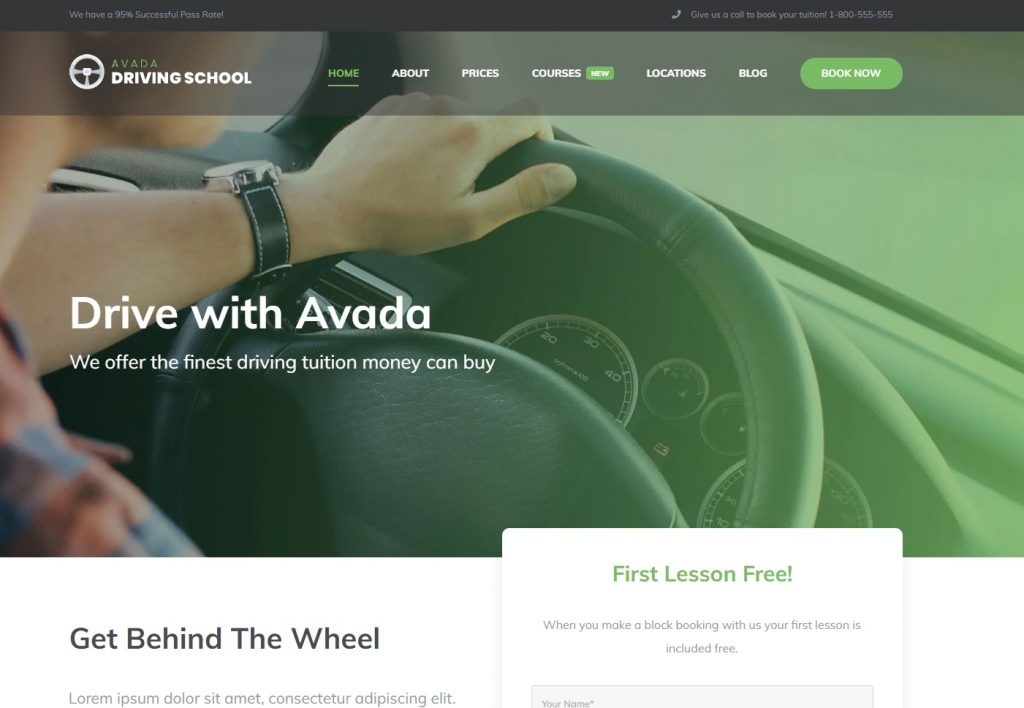The height and width of the screenshot is (708, 1024).
Task: Click the NEW badge beside Courses
Action: (600, 73)
